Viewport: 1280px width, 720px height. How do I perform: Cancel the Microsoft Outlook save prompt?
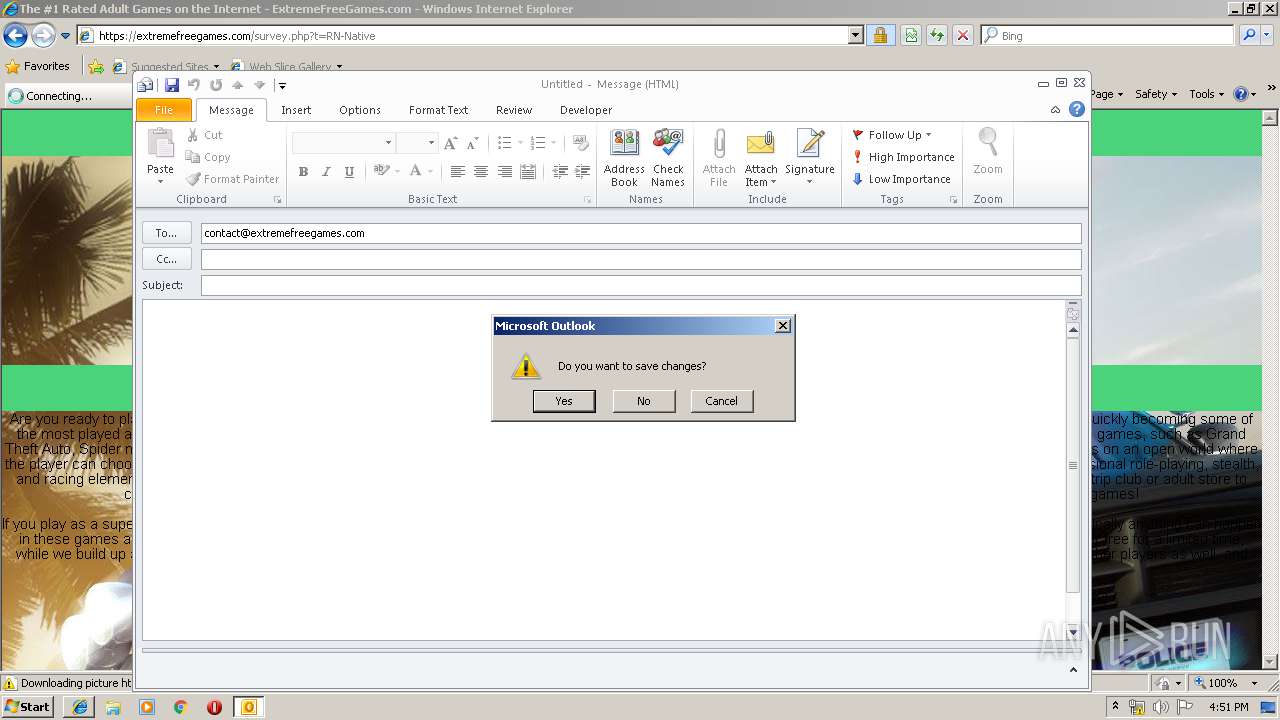[721, 401]
